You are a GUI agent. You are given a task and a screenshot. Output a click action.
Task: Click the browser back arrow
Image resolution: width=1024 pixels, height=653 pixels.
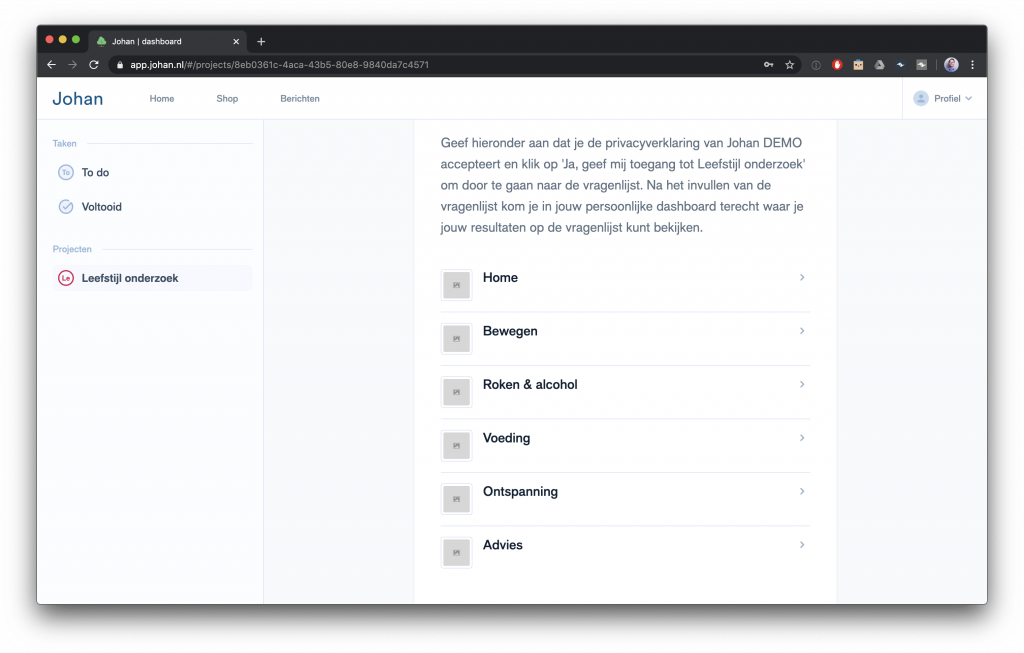[x=52, y=65]
